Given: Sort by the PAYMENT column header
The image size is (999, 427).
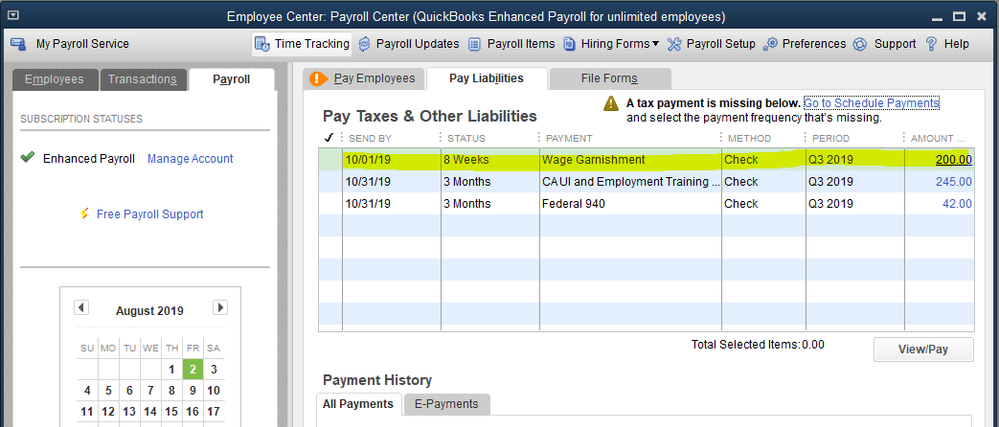Looking at the screenshot, I should coord(570,138).
